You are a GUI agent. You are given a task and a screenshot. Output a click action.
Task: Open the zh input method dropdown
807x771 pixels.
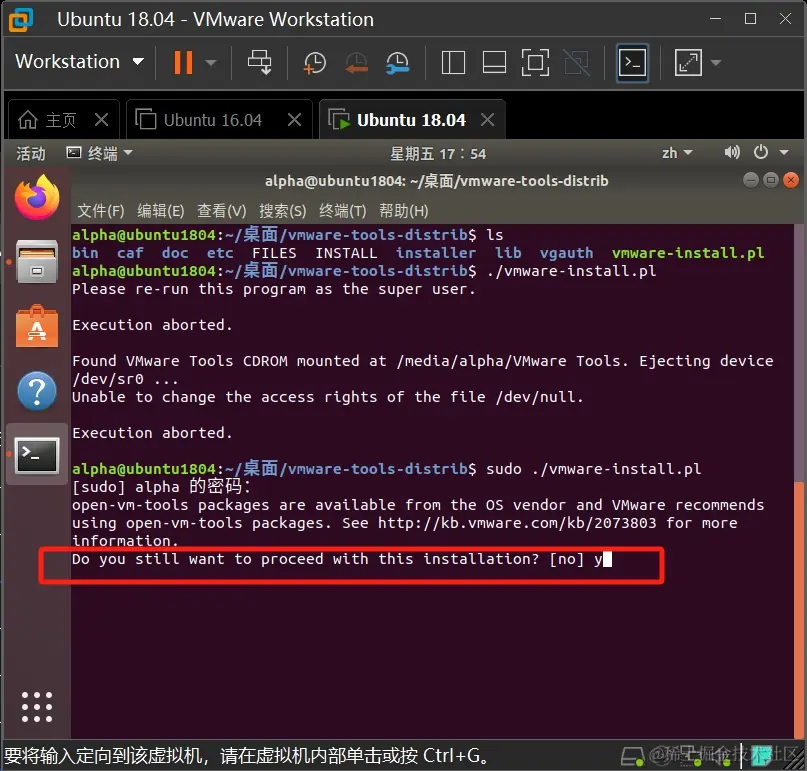[677, 153]
